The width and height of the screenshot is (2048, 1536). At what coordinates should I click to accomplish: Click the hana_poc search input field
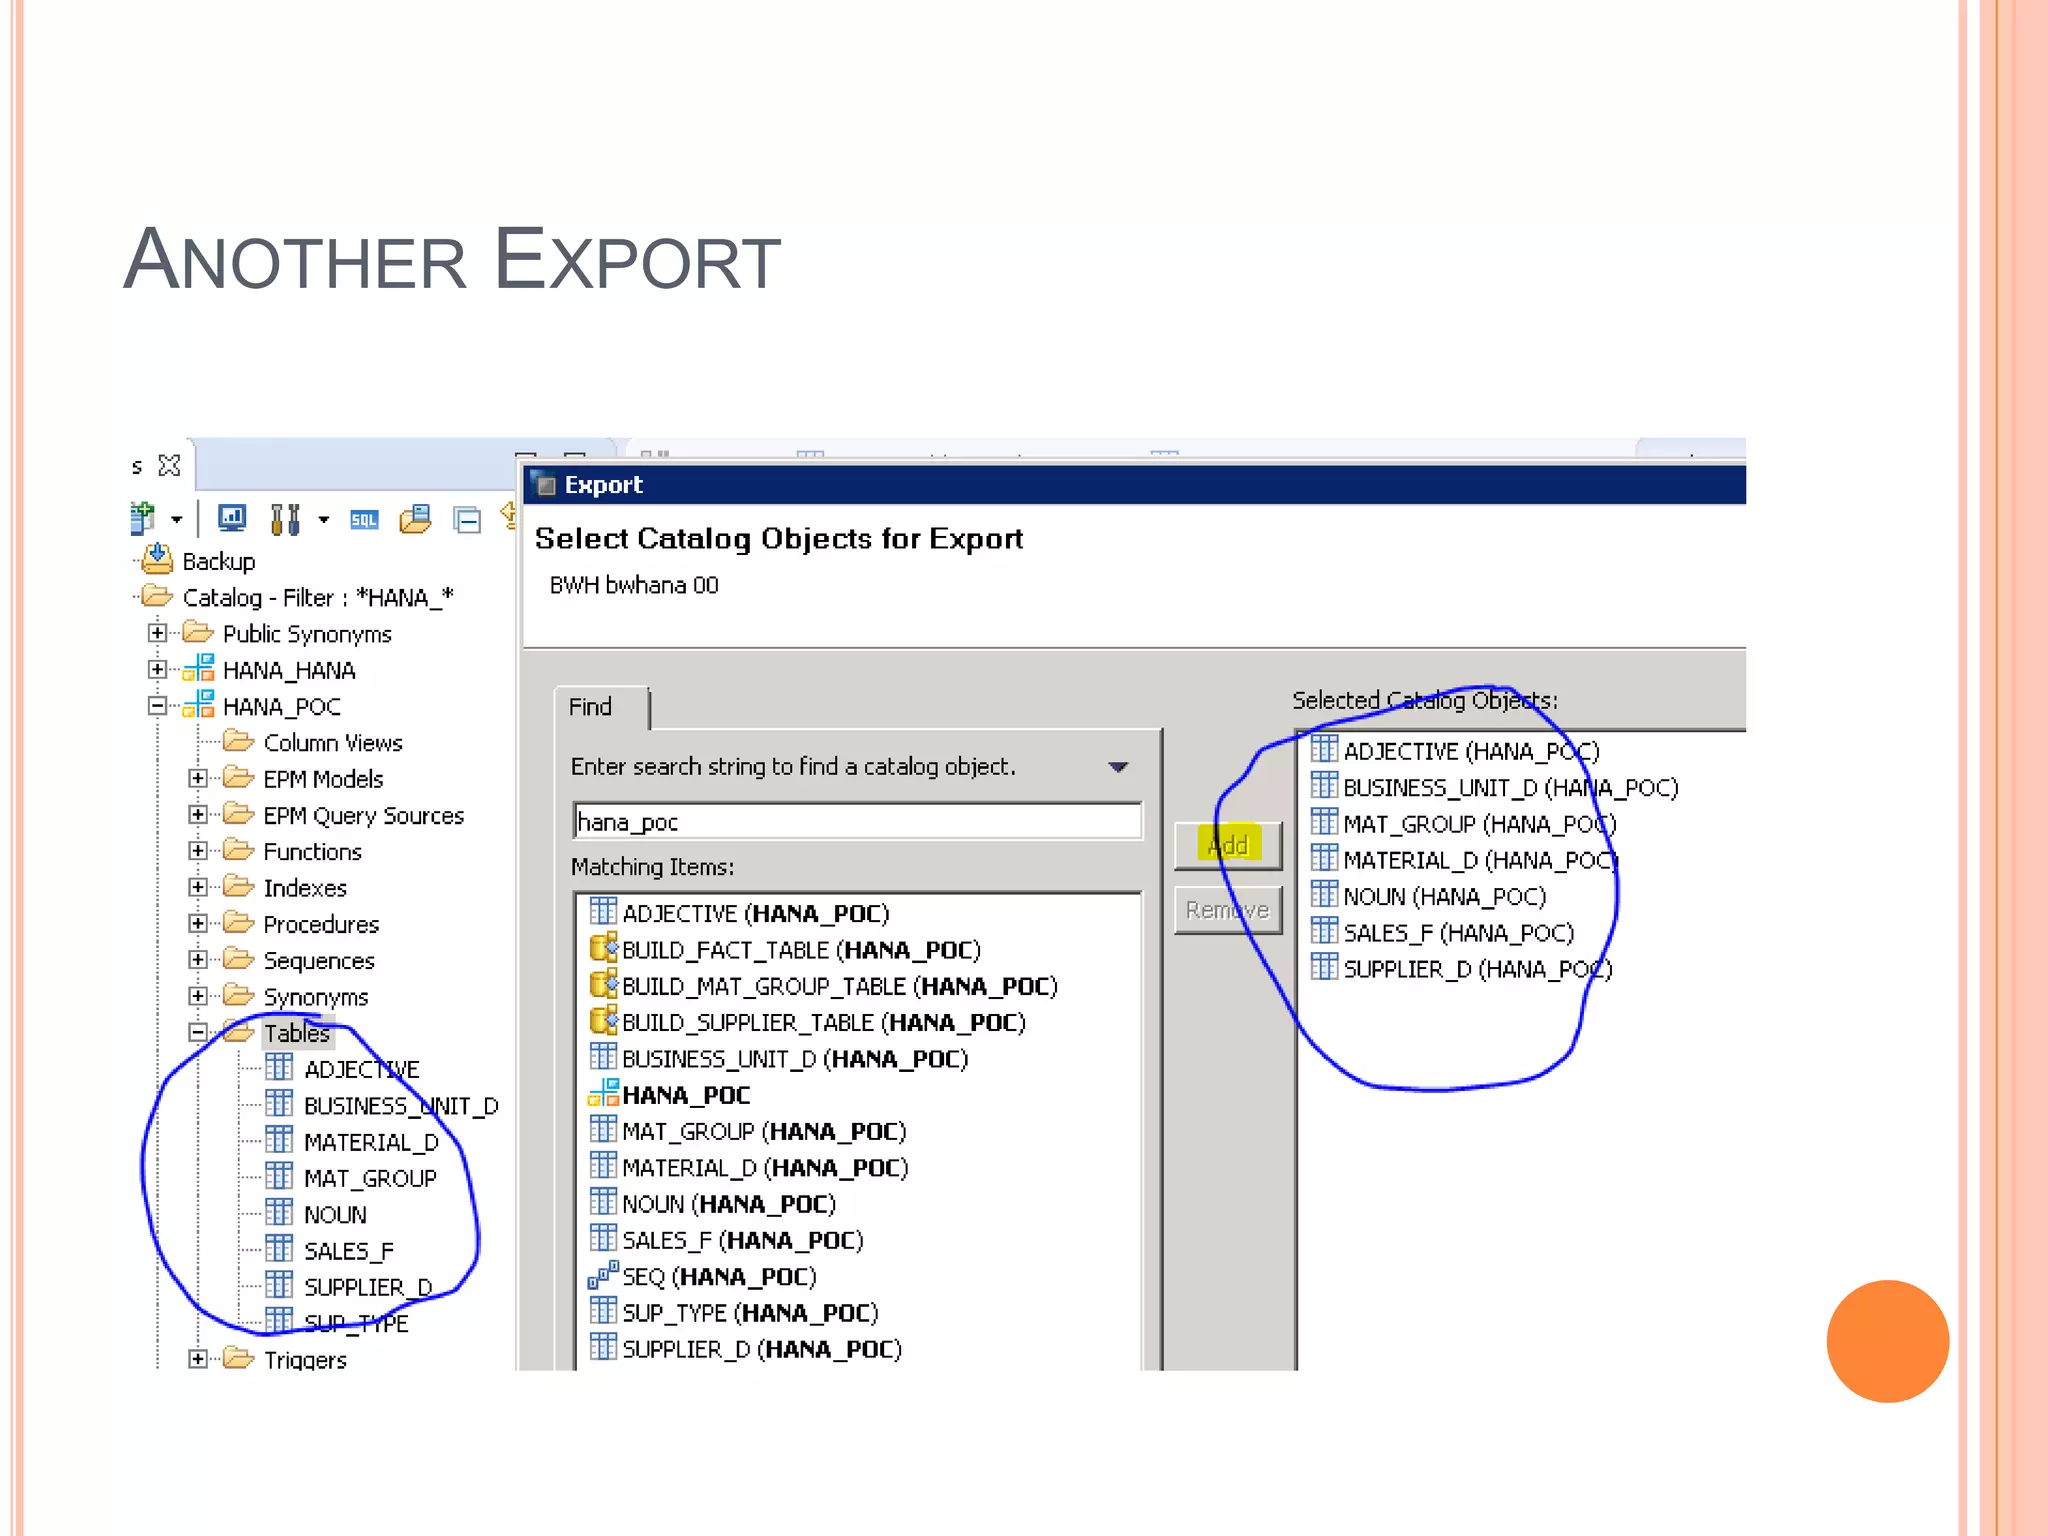click(857, 821)
